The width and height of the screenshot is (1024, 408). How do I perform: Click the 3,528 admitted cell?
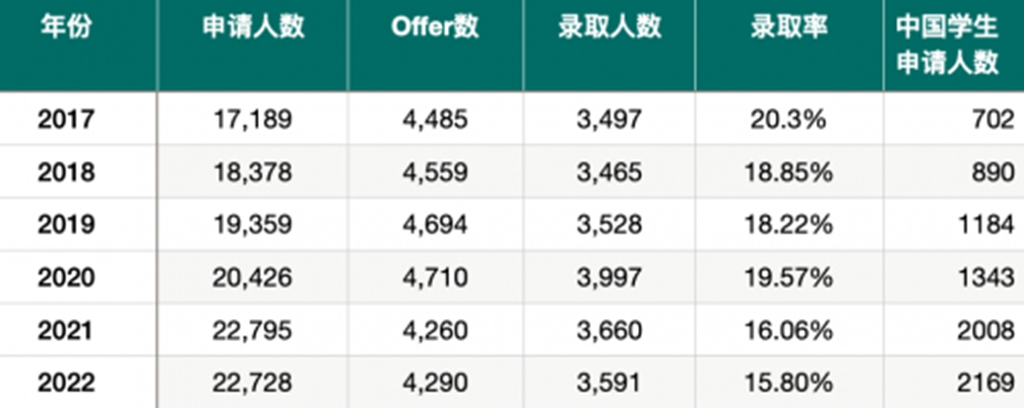tap(609, 225)
